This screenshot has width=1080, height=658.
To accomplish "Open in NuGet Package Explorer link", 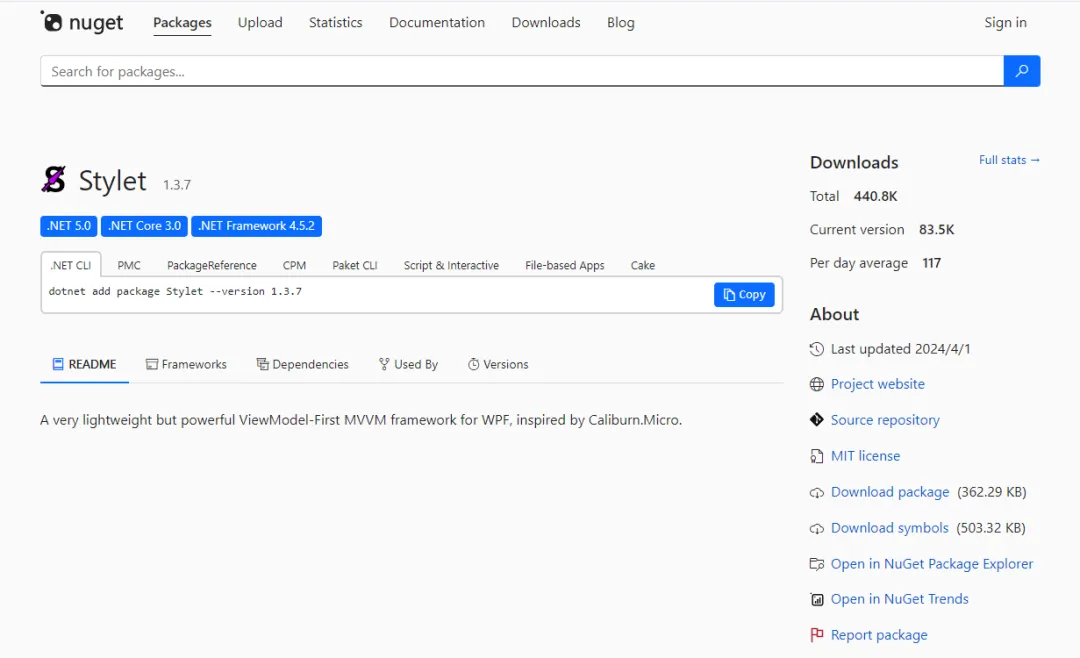I will point(932,564).
